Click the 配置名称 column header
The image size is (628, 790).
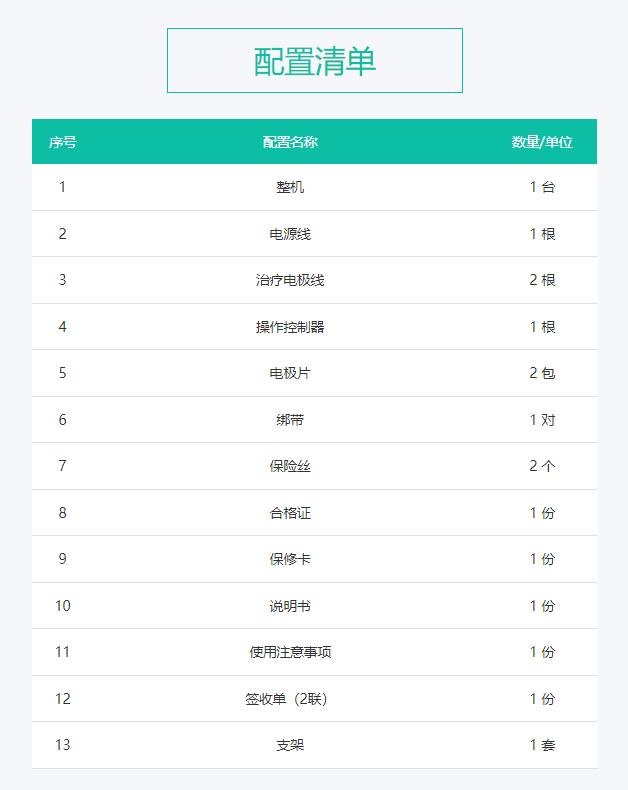point(290,142)
